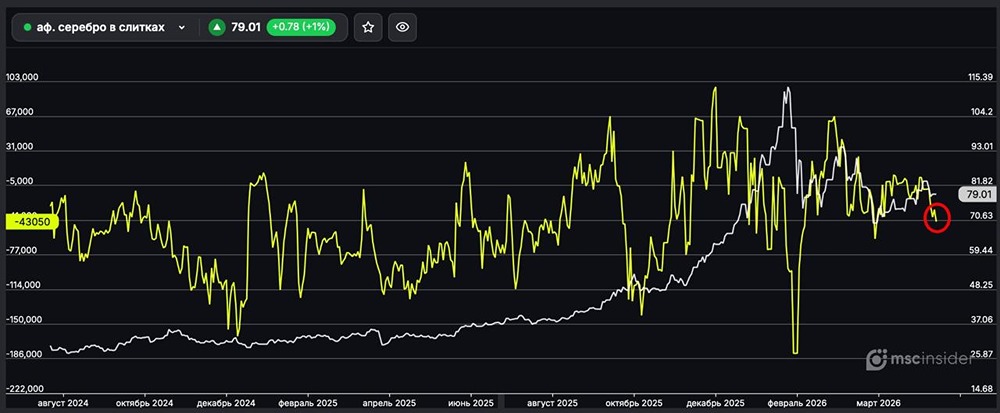
Task: Click the февраль 2026 date label
Action: (797, 403)
